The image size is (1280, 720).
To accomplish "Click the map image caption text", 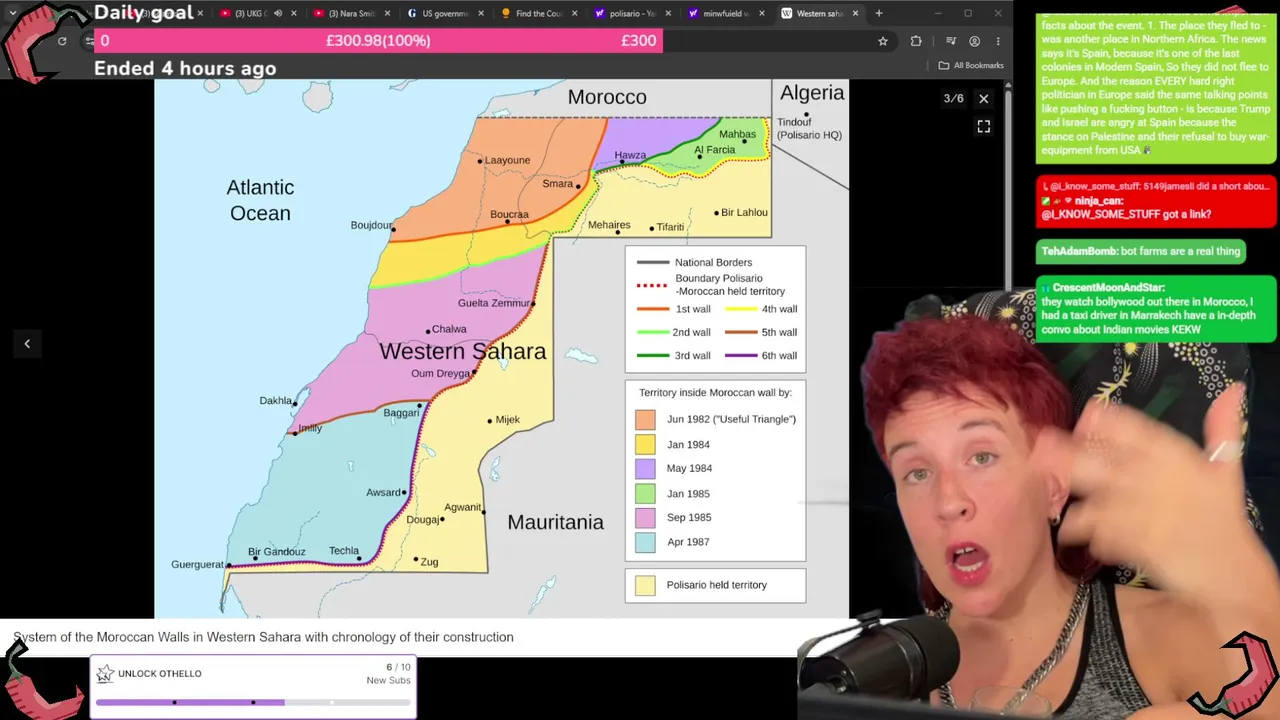I will click(263, 637).
